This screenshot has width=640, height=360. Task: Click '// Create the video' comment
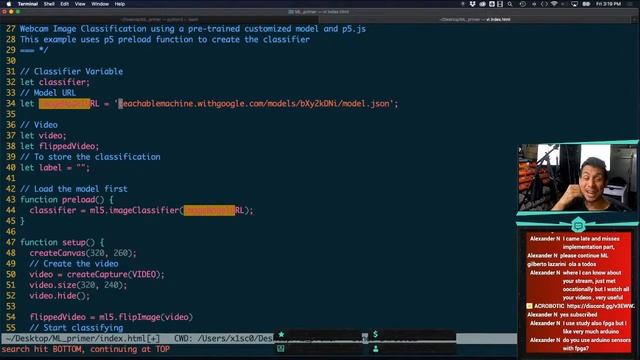(74, 264)
